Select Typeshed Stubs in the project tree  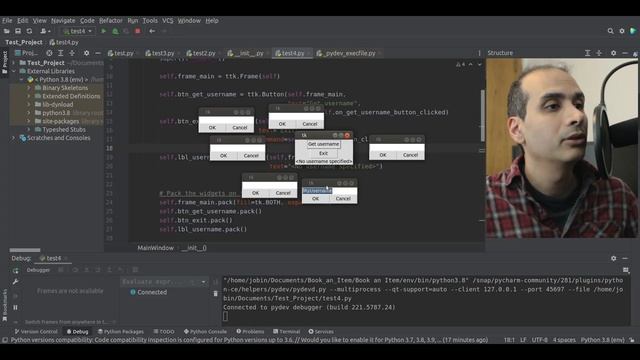pos(64,129)
